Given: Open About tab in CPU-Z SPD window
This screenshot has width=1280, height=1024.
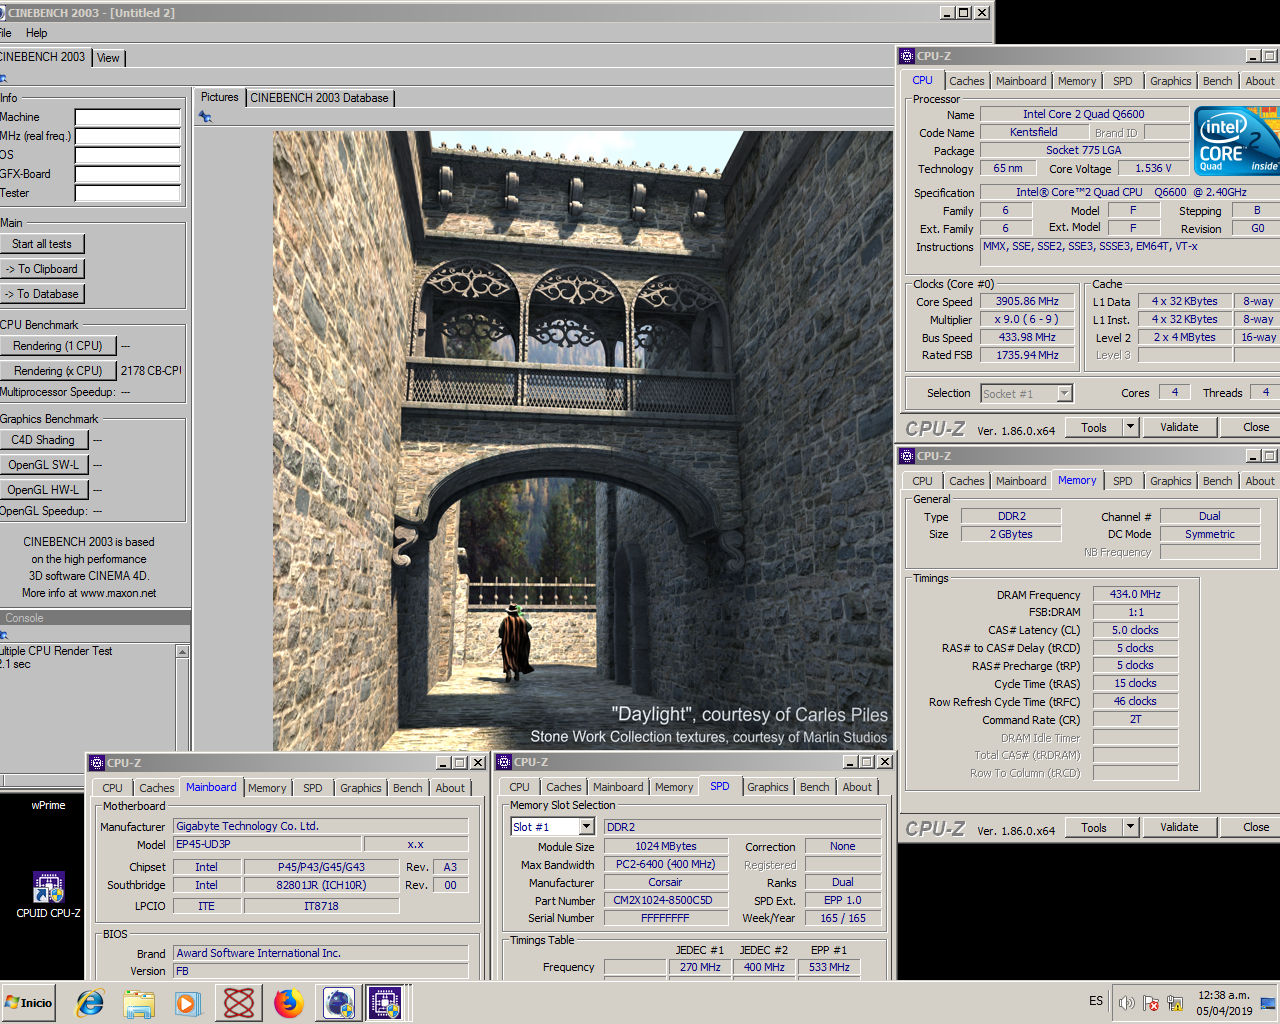Looking at the screenshot, I should click(856, 787).
